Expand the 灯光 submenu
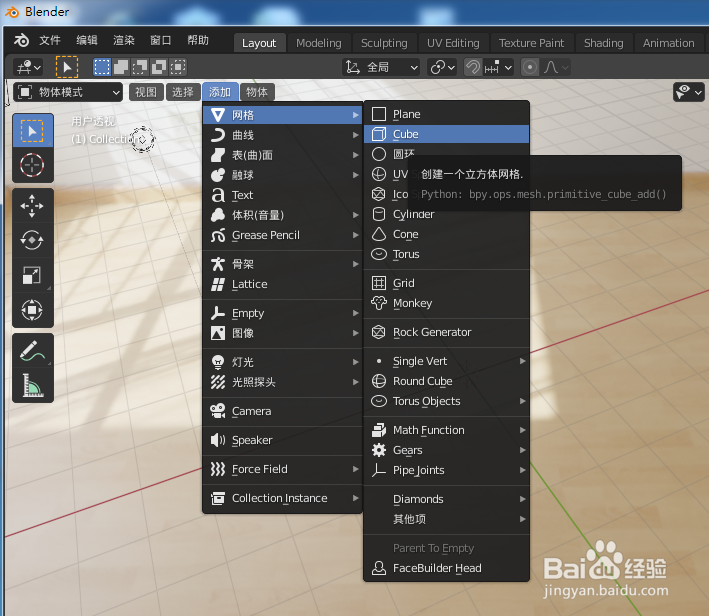Screen dimensions: 709x616 tap(282, 362)
